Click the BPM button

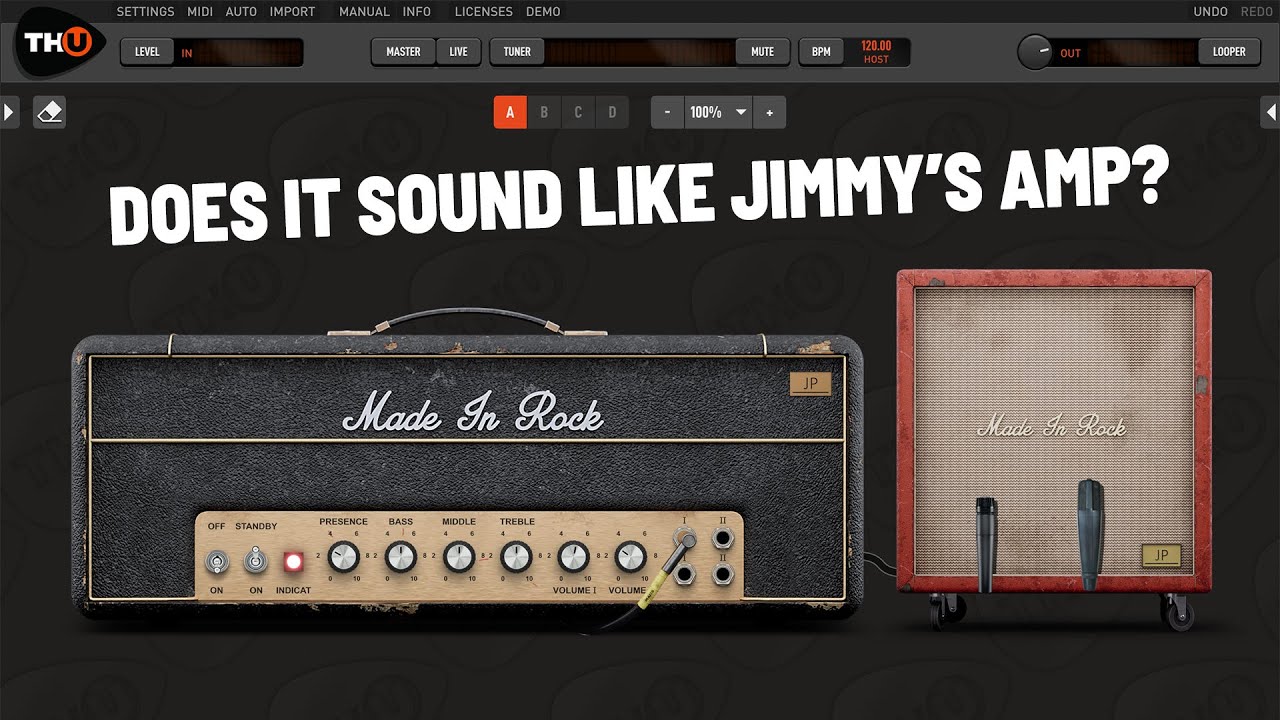tap(821, 52)
